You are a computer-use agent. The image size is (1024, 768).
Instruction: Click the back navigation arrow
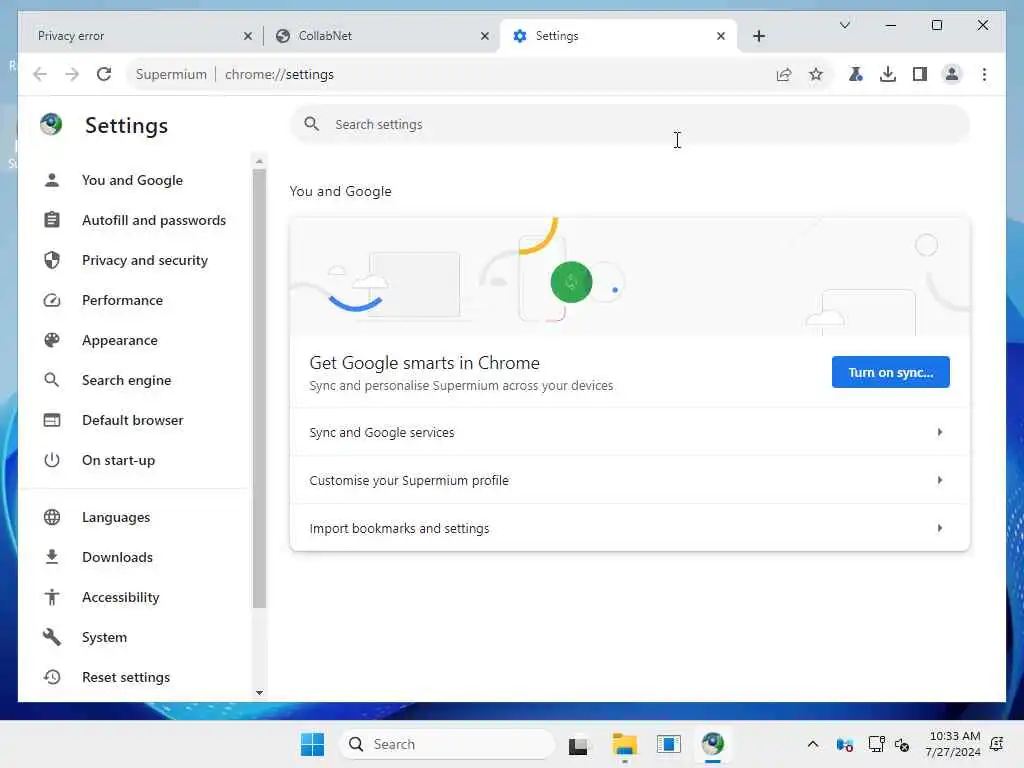[x=40, y=74]
